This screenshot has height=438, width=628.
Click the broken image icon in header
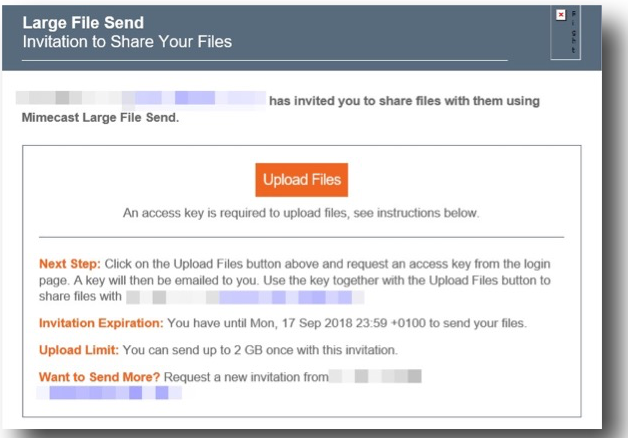tap(560, 15)
